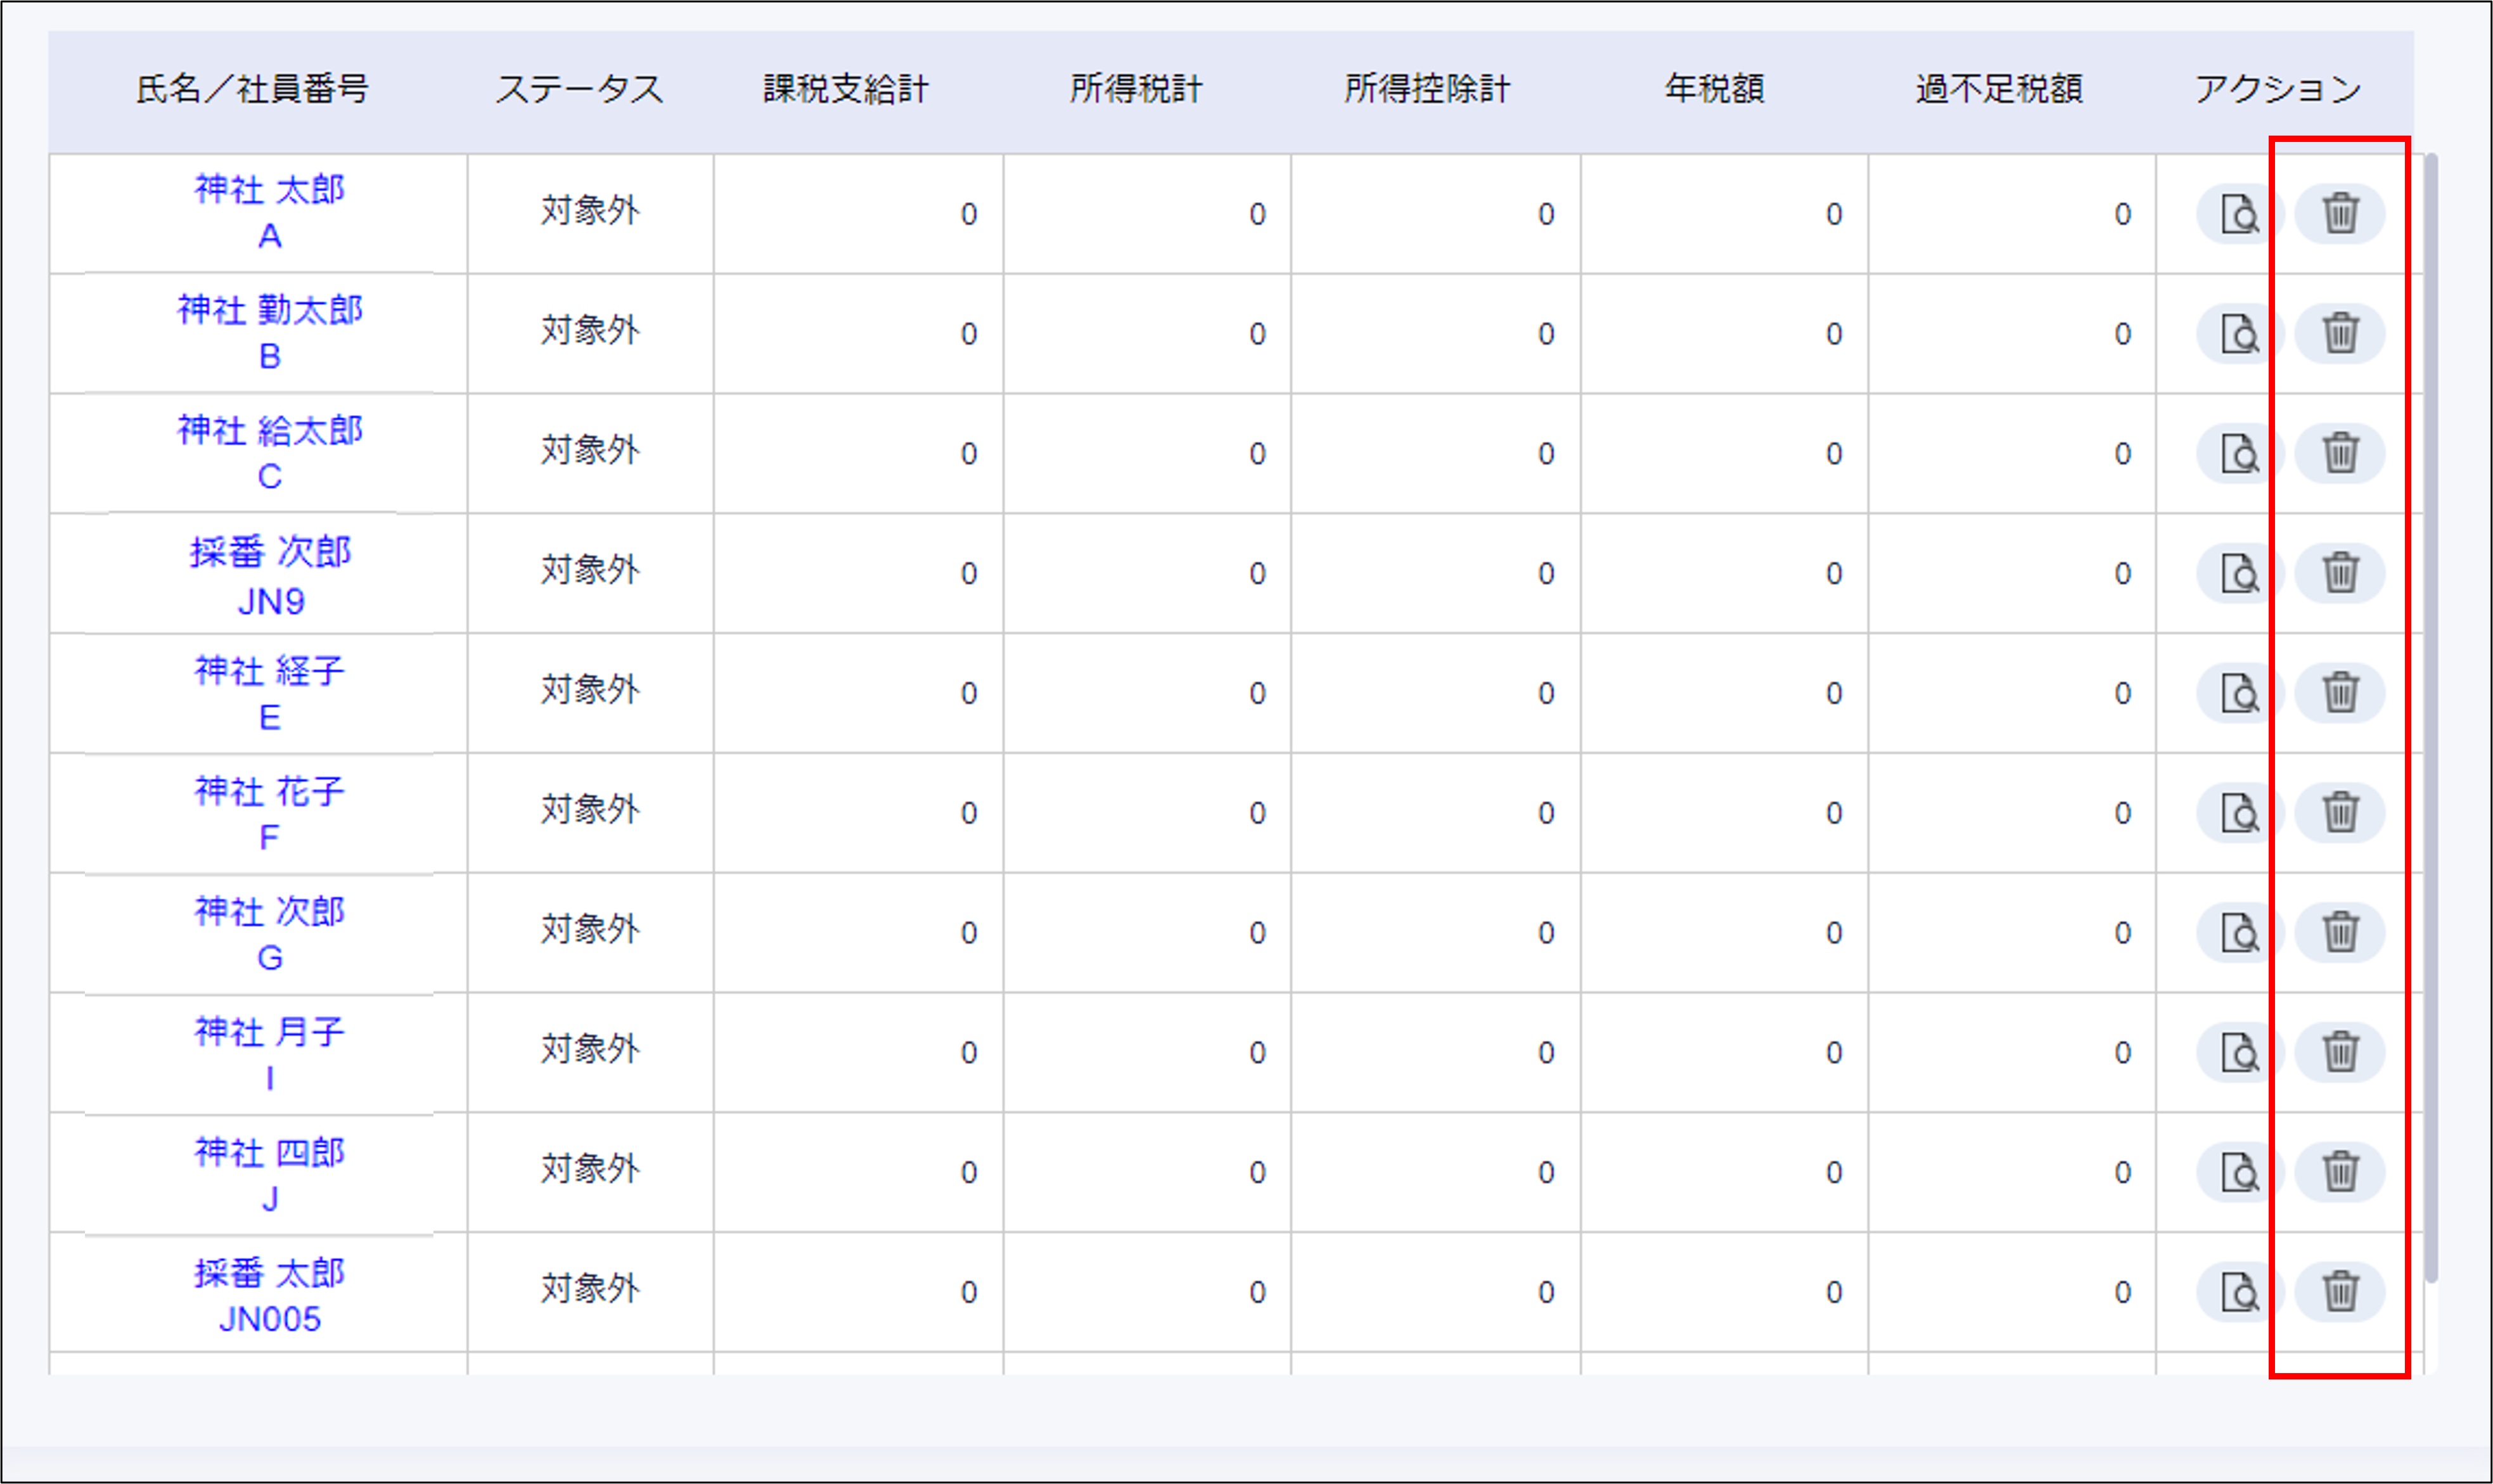Click the delete icon for 神社 経子
2493x1484 pixels.
[x=2340, y=692]
